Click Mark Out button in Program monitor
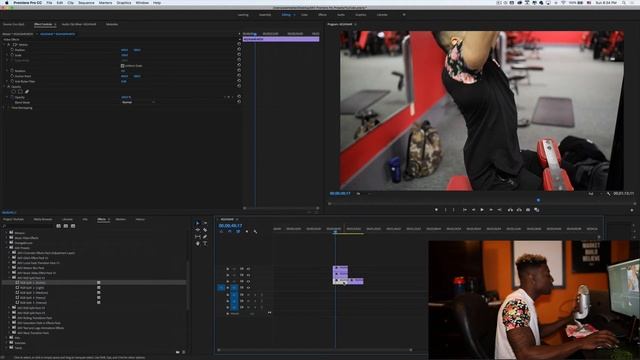This screenshot has height=360, width=640. 454,210
